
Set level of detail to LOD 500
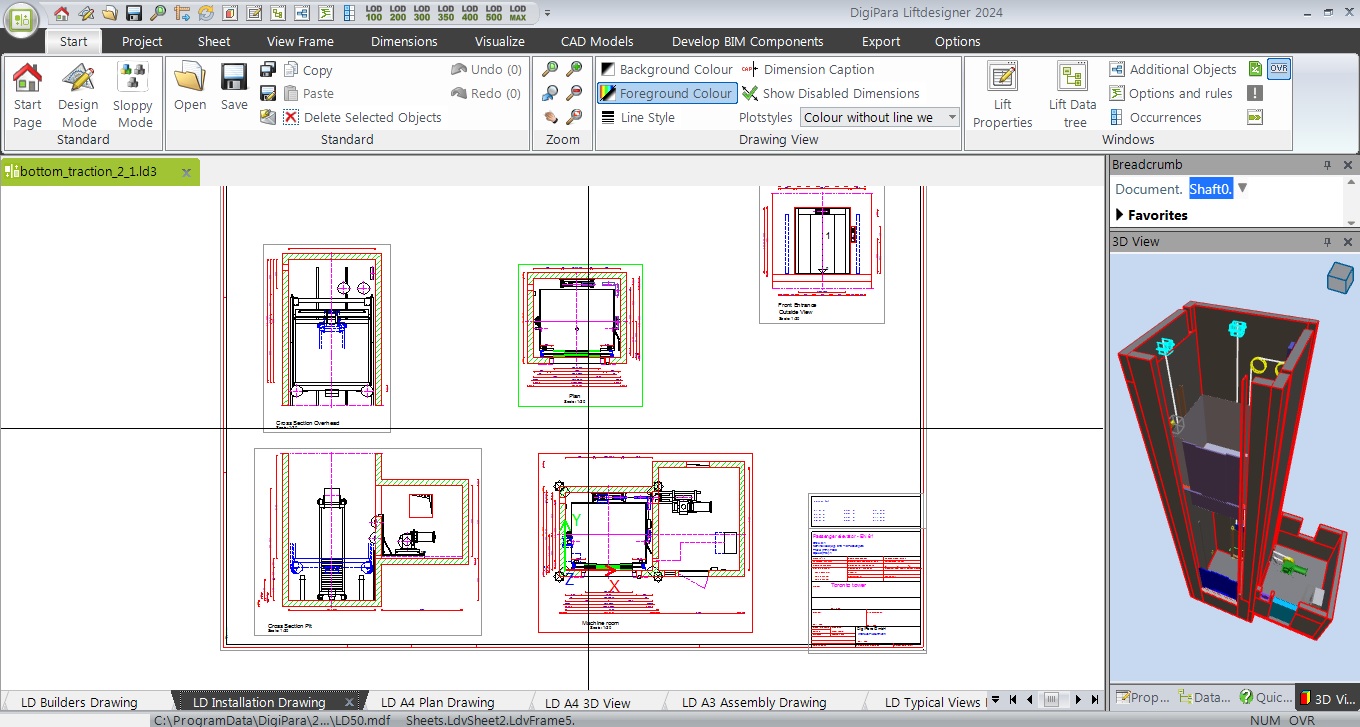(x=493, y=13)
